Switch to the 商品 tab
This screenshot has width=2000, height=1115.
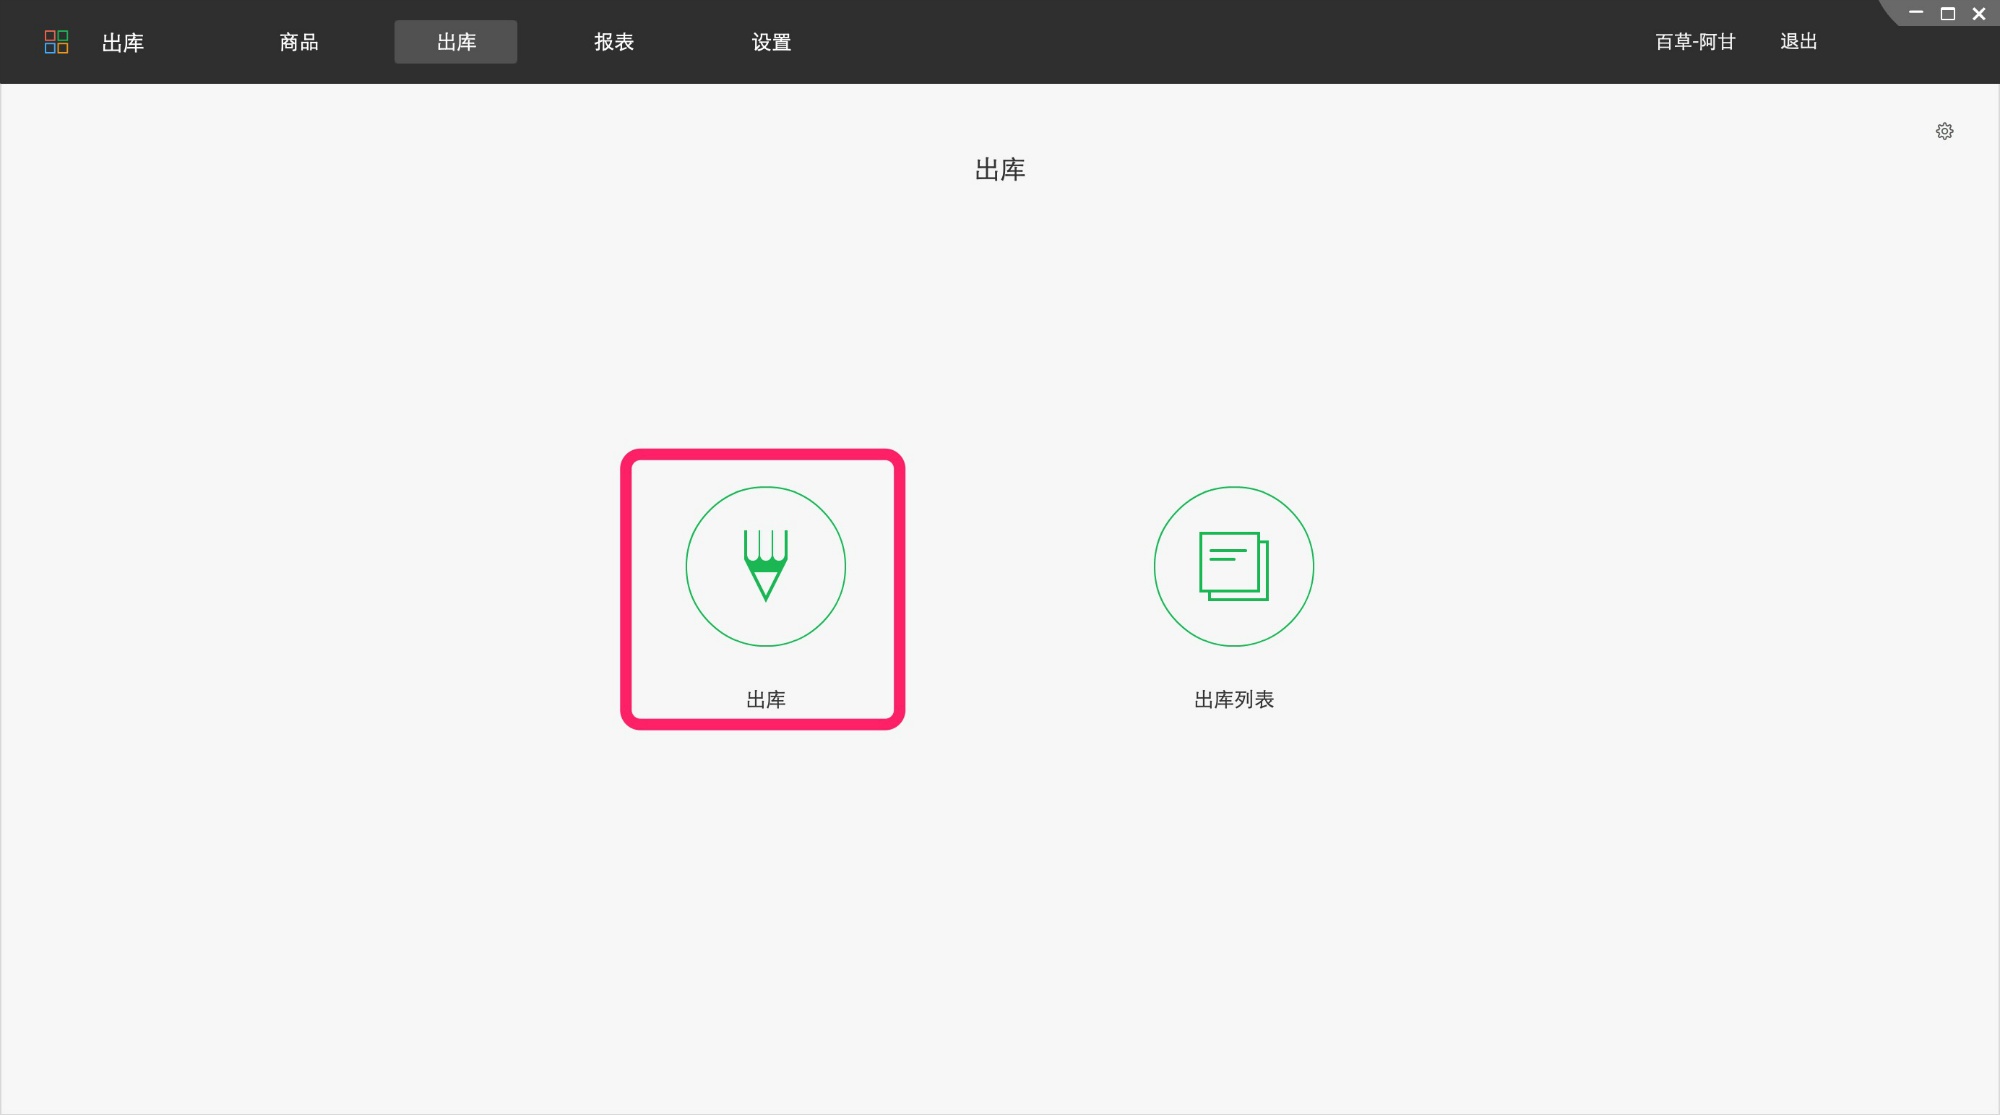(299, 42)
